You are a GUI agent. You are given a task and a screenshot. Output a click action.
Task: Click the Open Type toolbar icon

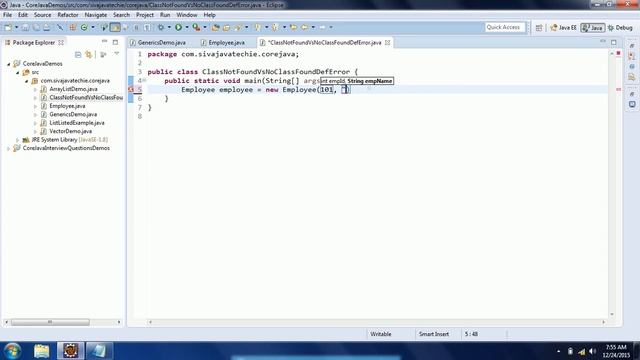tap(215, 27)
